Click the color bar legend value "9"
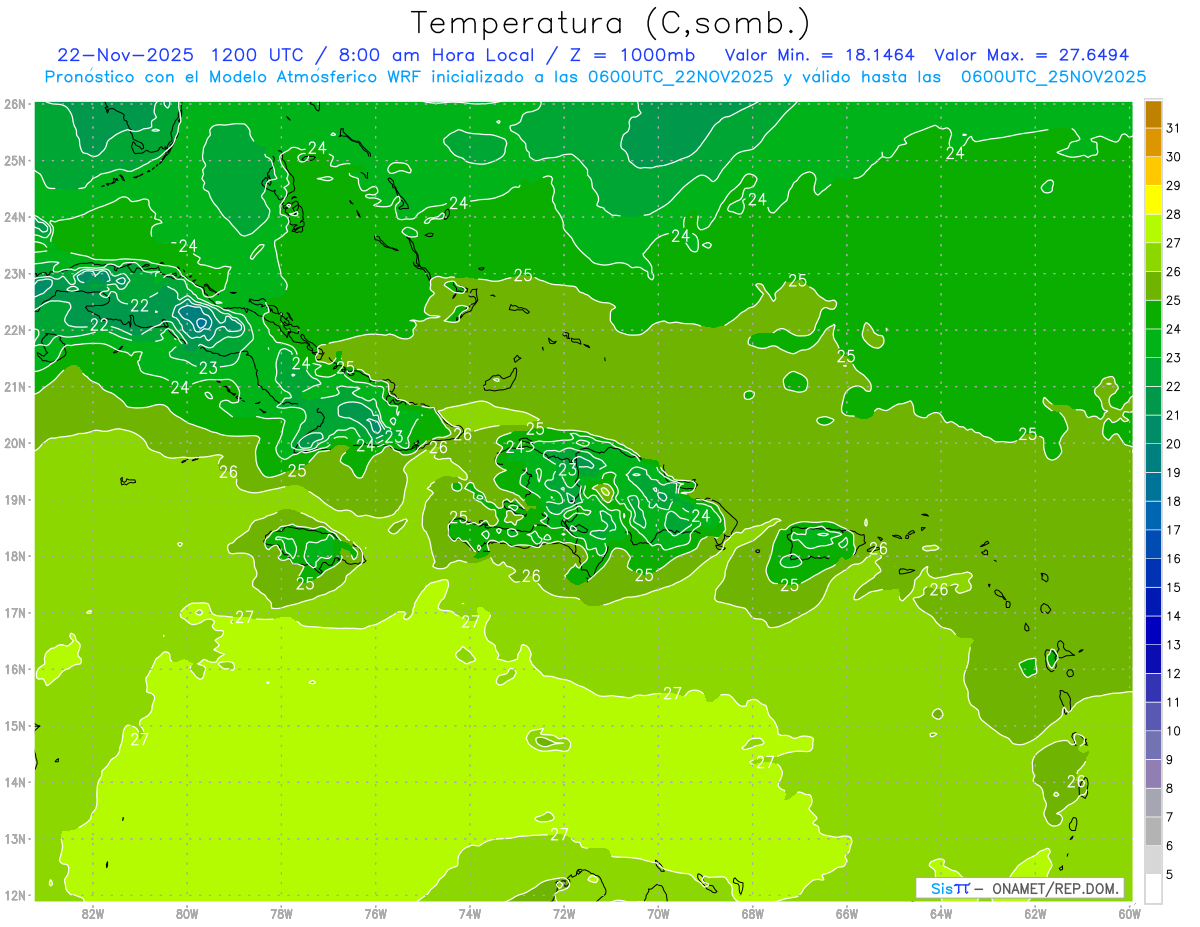 1169,759
